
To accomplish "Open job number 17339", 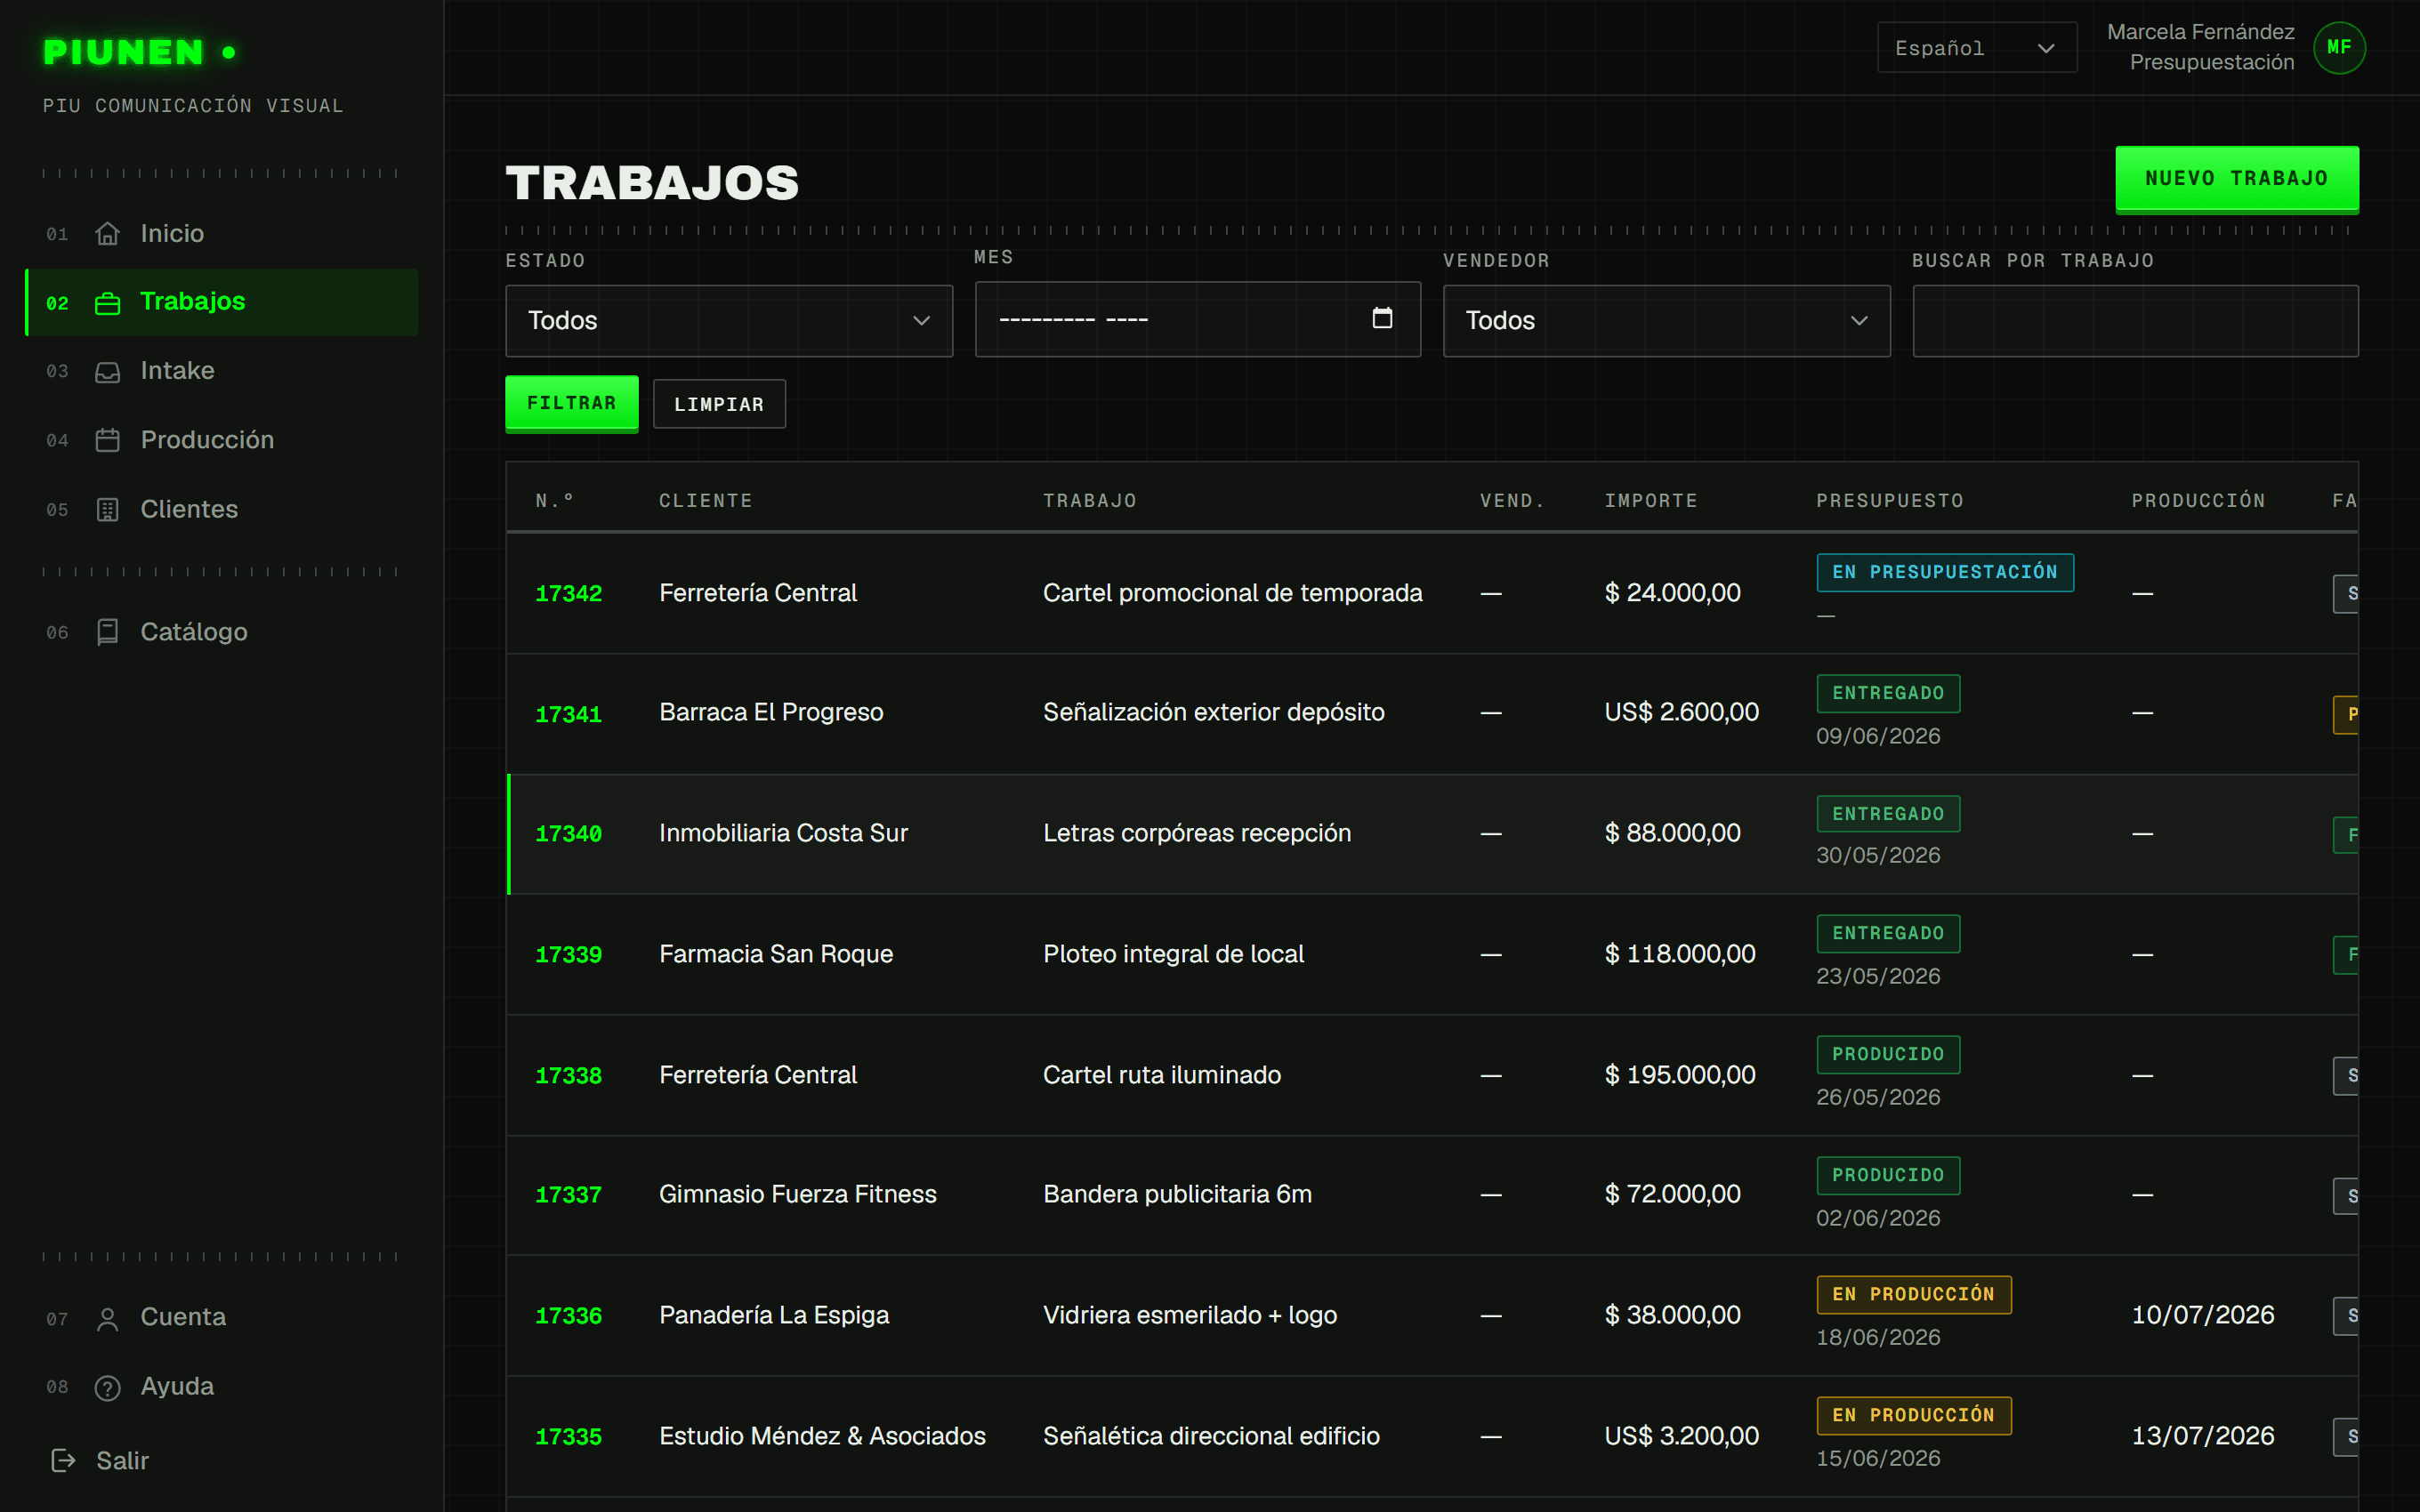I will point(568,954).
